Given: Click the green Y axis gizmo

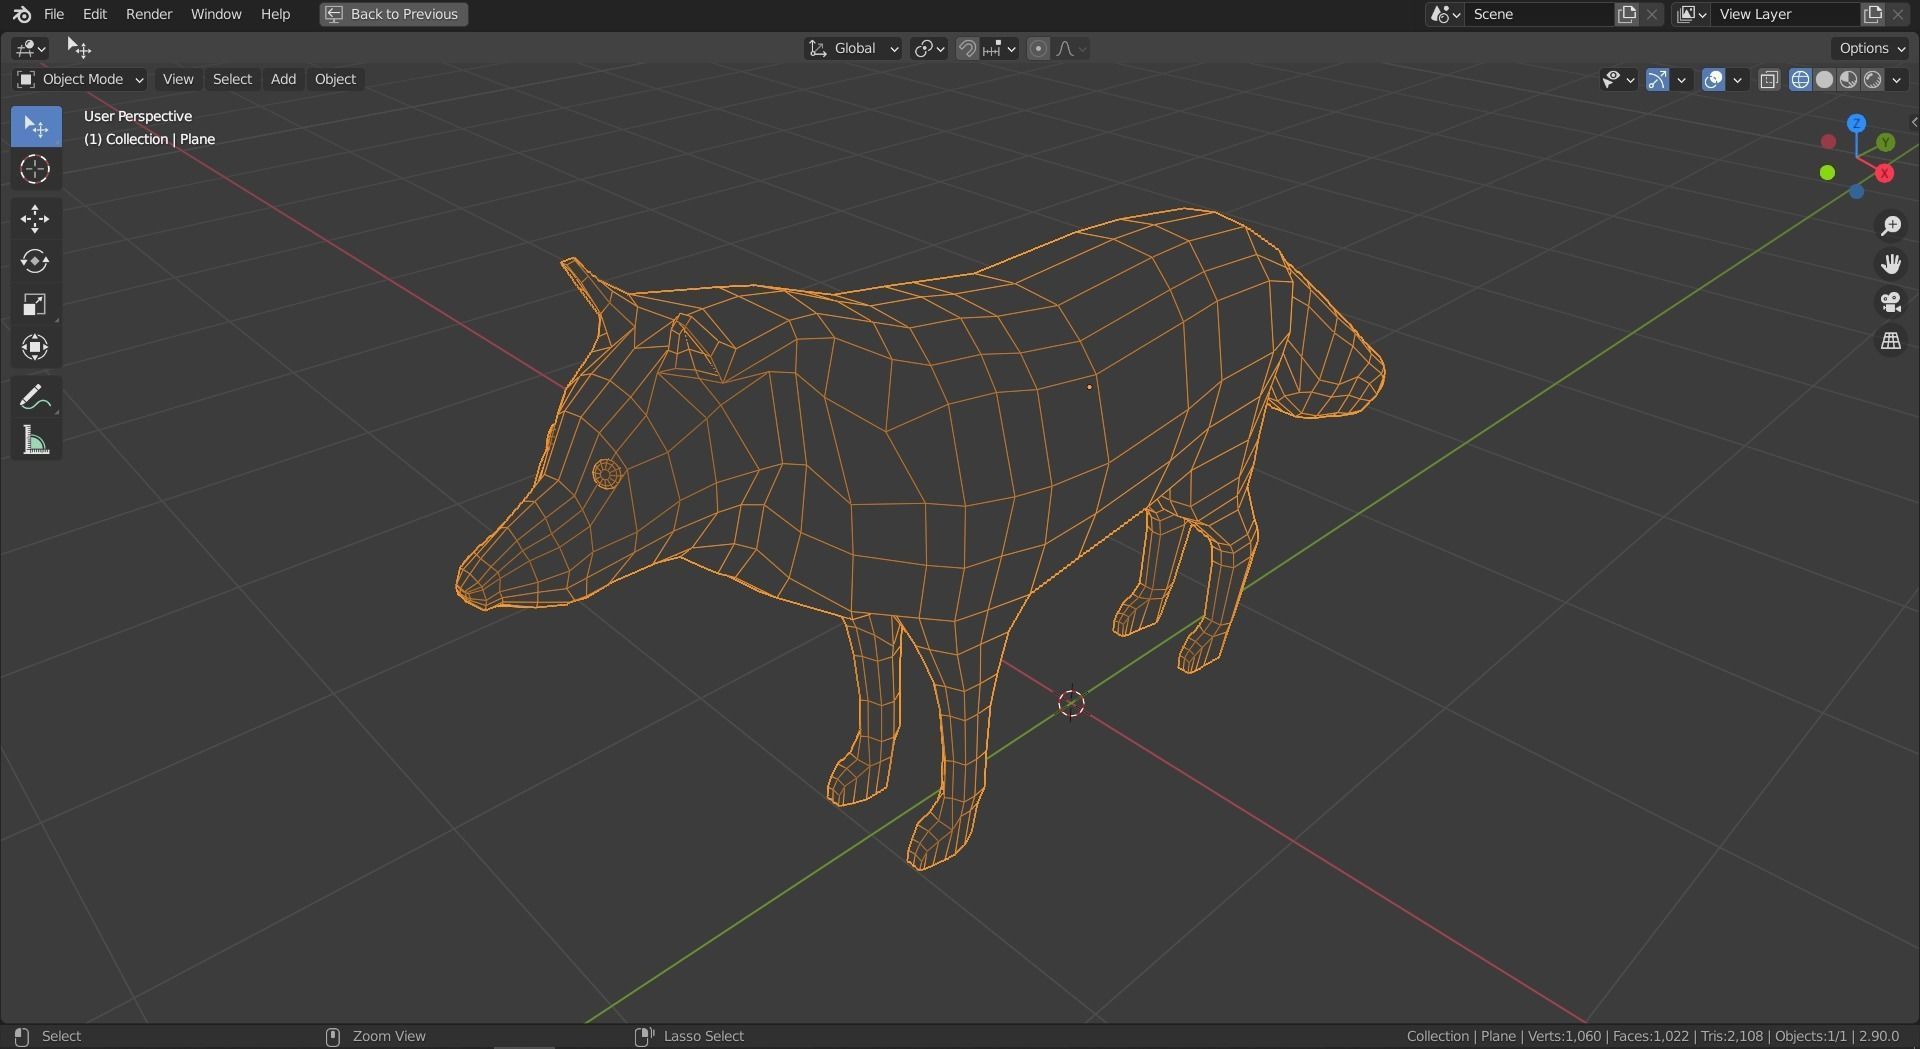Looking at the screenshot, I should pyautogui.click(x=1885, y=142).
